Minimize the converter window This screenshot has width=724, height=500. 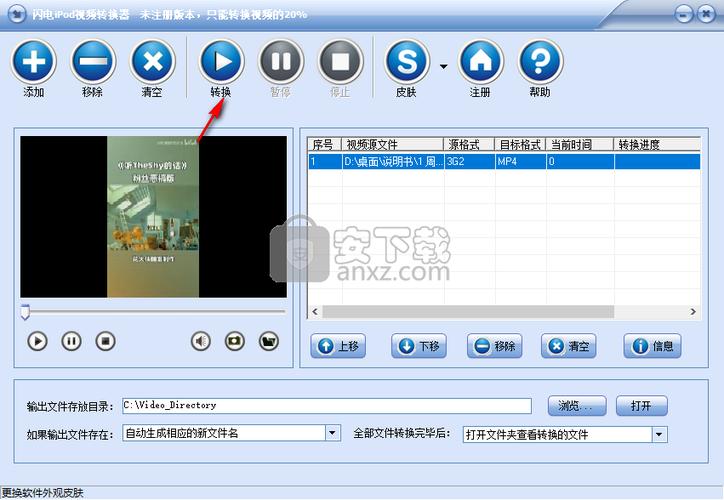click(684, 13)
